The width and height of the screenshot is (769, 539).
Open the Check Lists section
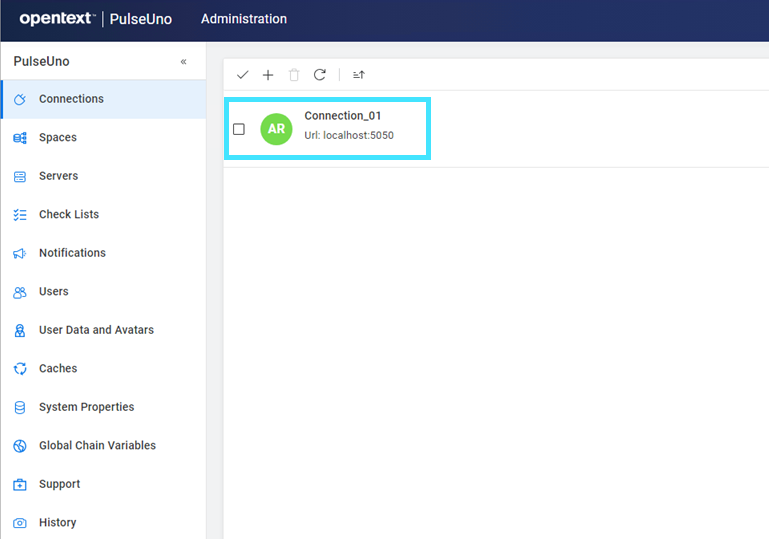click(x=69, y=215)
